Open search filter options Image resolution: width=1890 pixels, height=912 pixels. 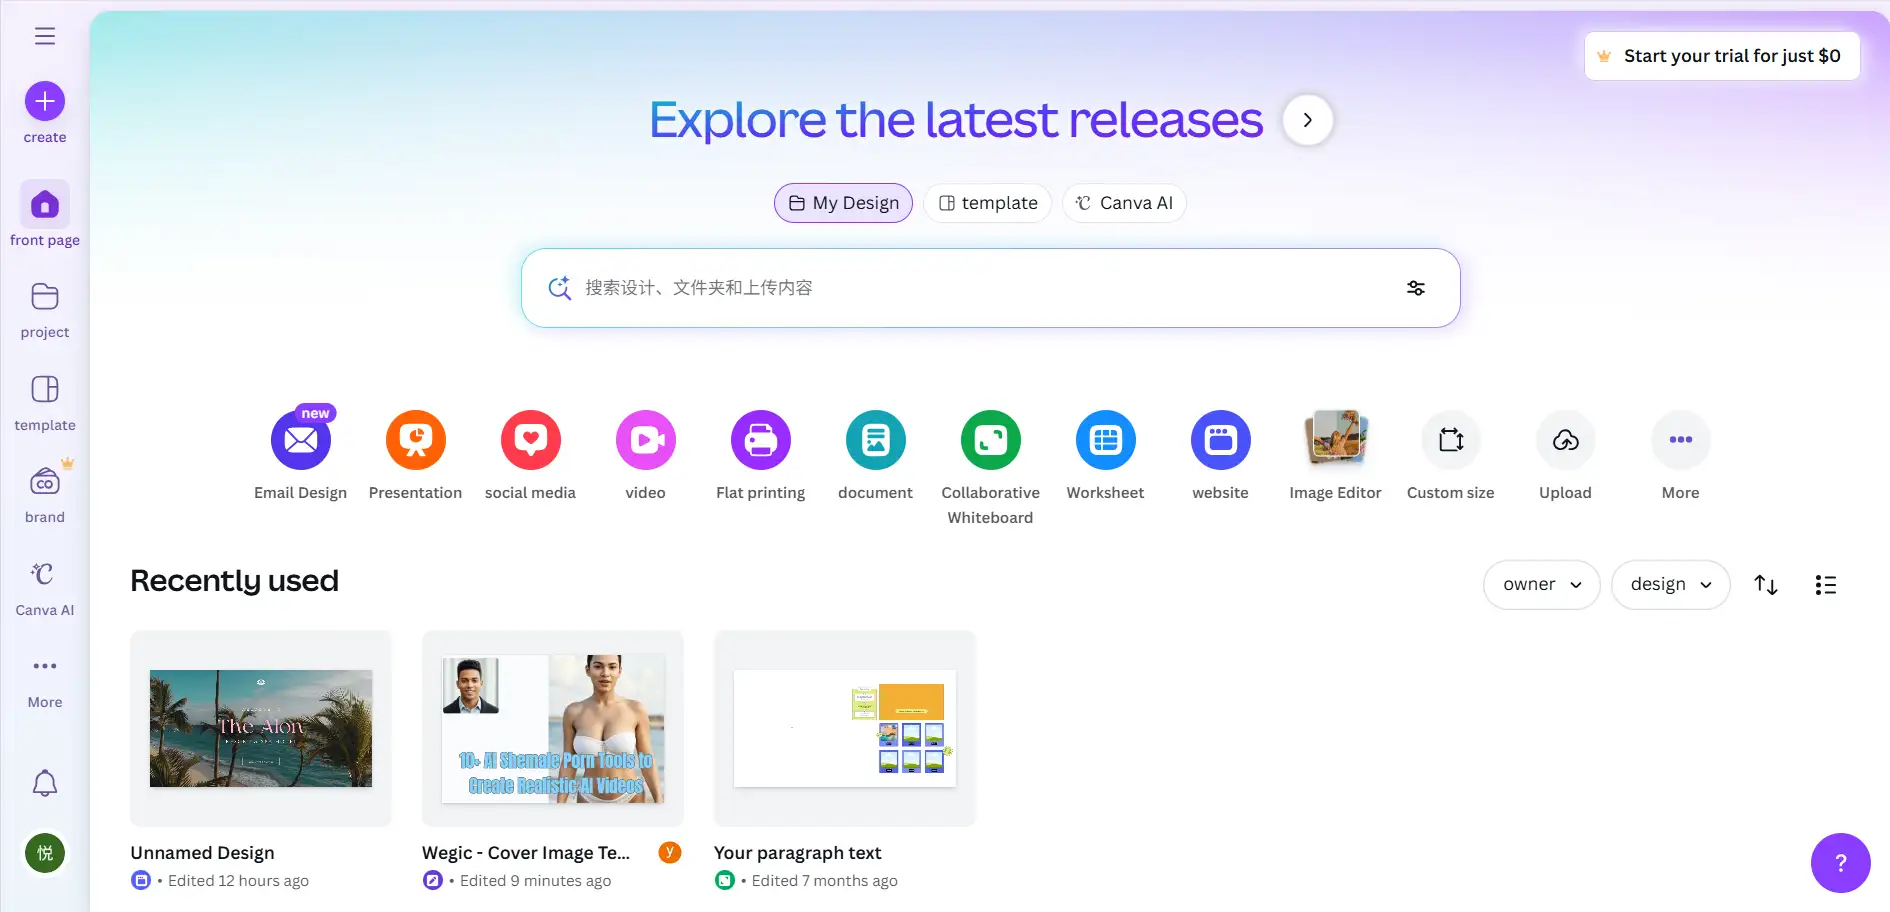1416,288
